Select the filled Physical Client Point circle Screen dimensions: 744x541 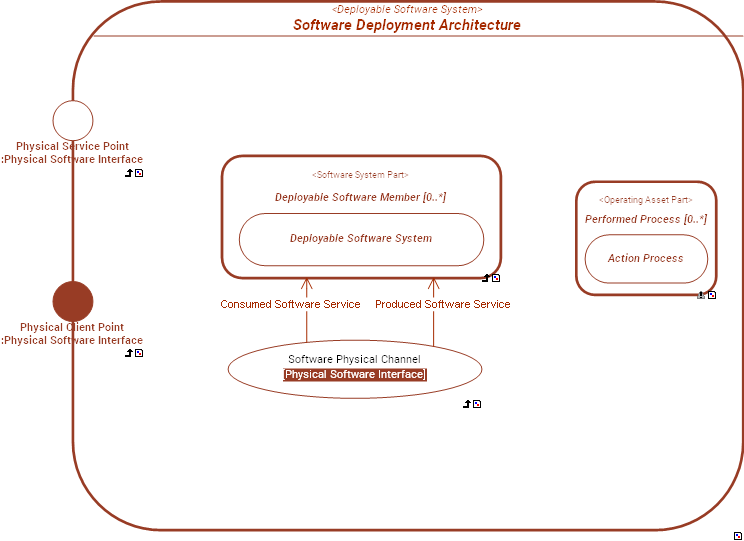(x=73, y=301)
